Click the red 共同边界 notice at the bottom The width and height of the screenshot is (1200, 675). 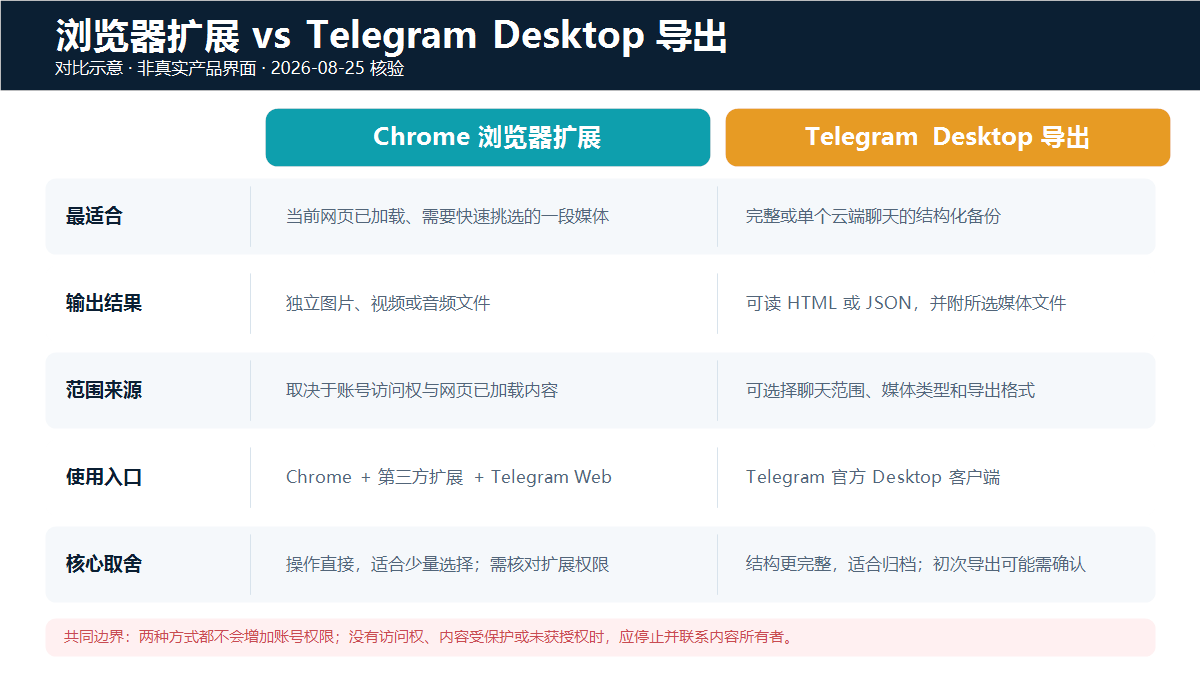tap(600, 637)
